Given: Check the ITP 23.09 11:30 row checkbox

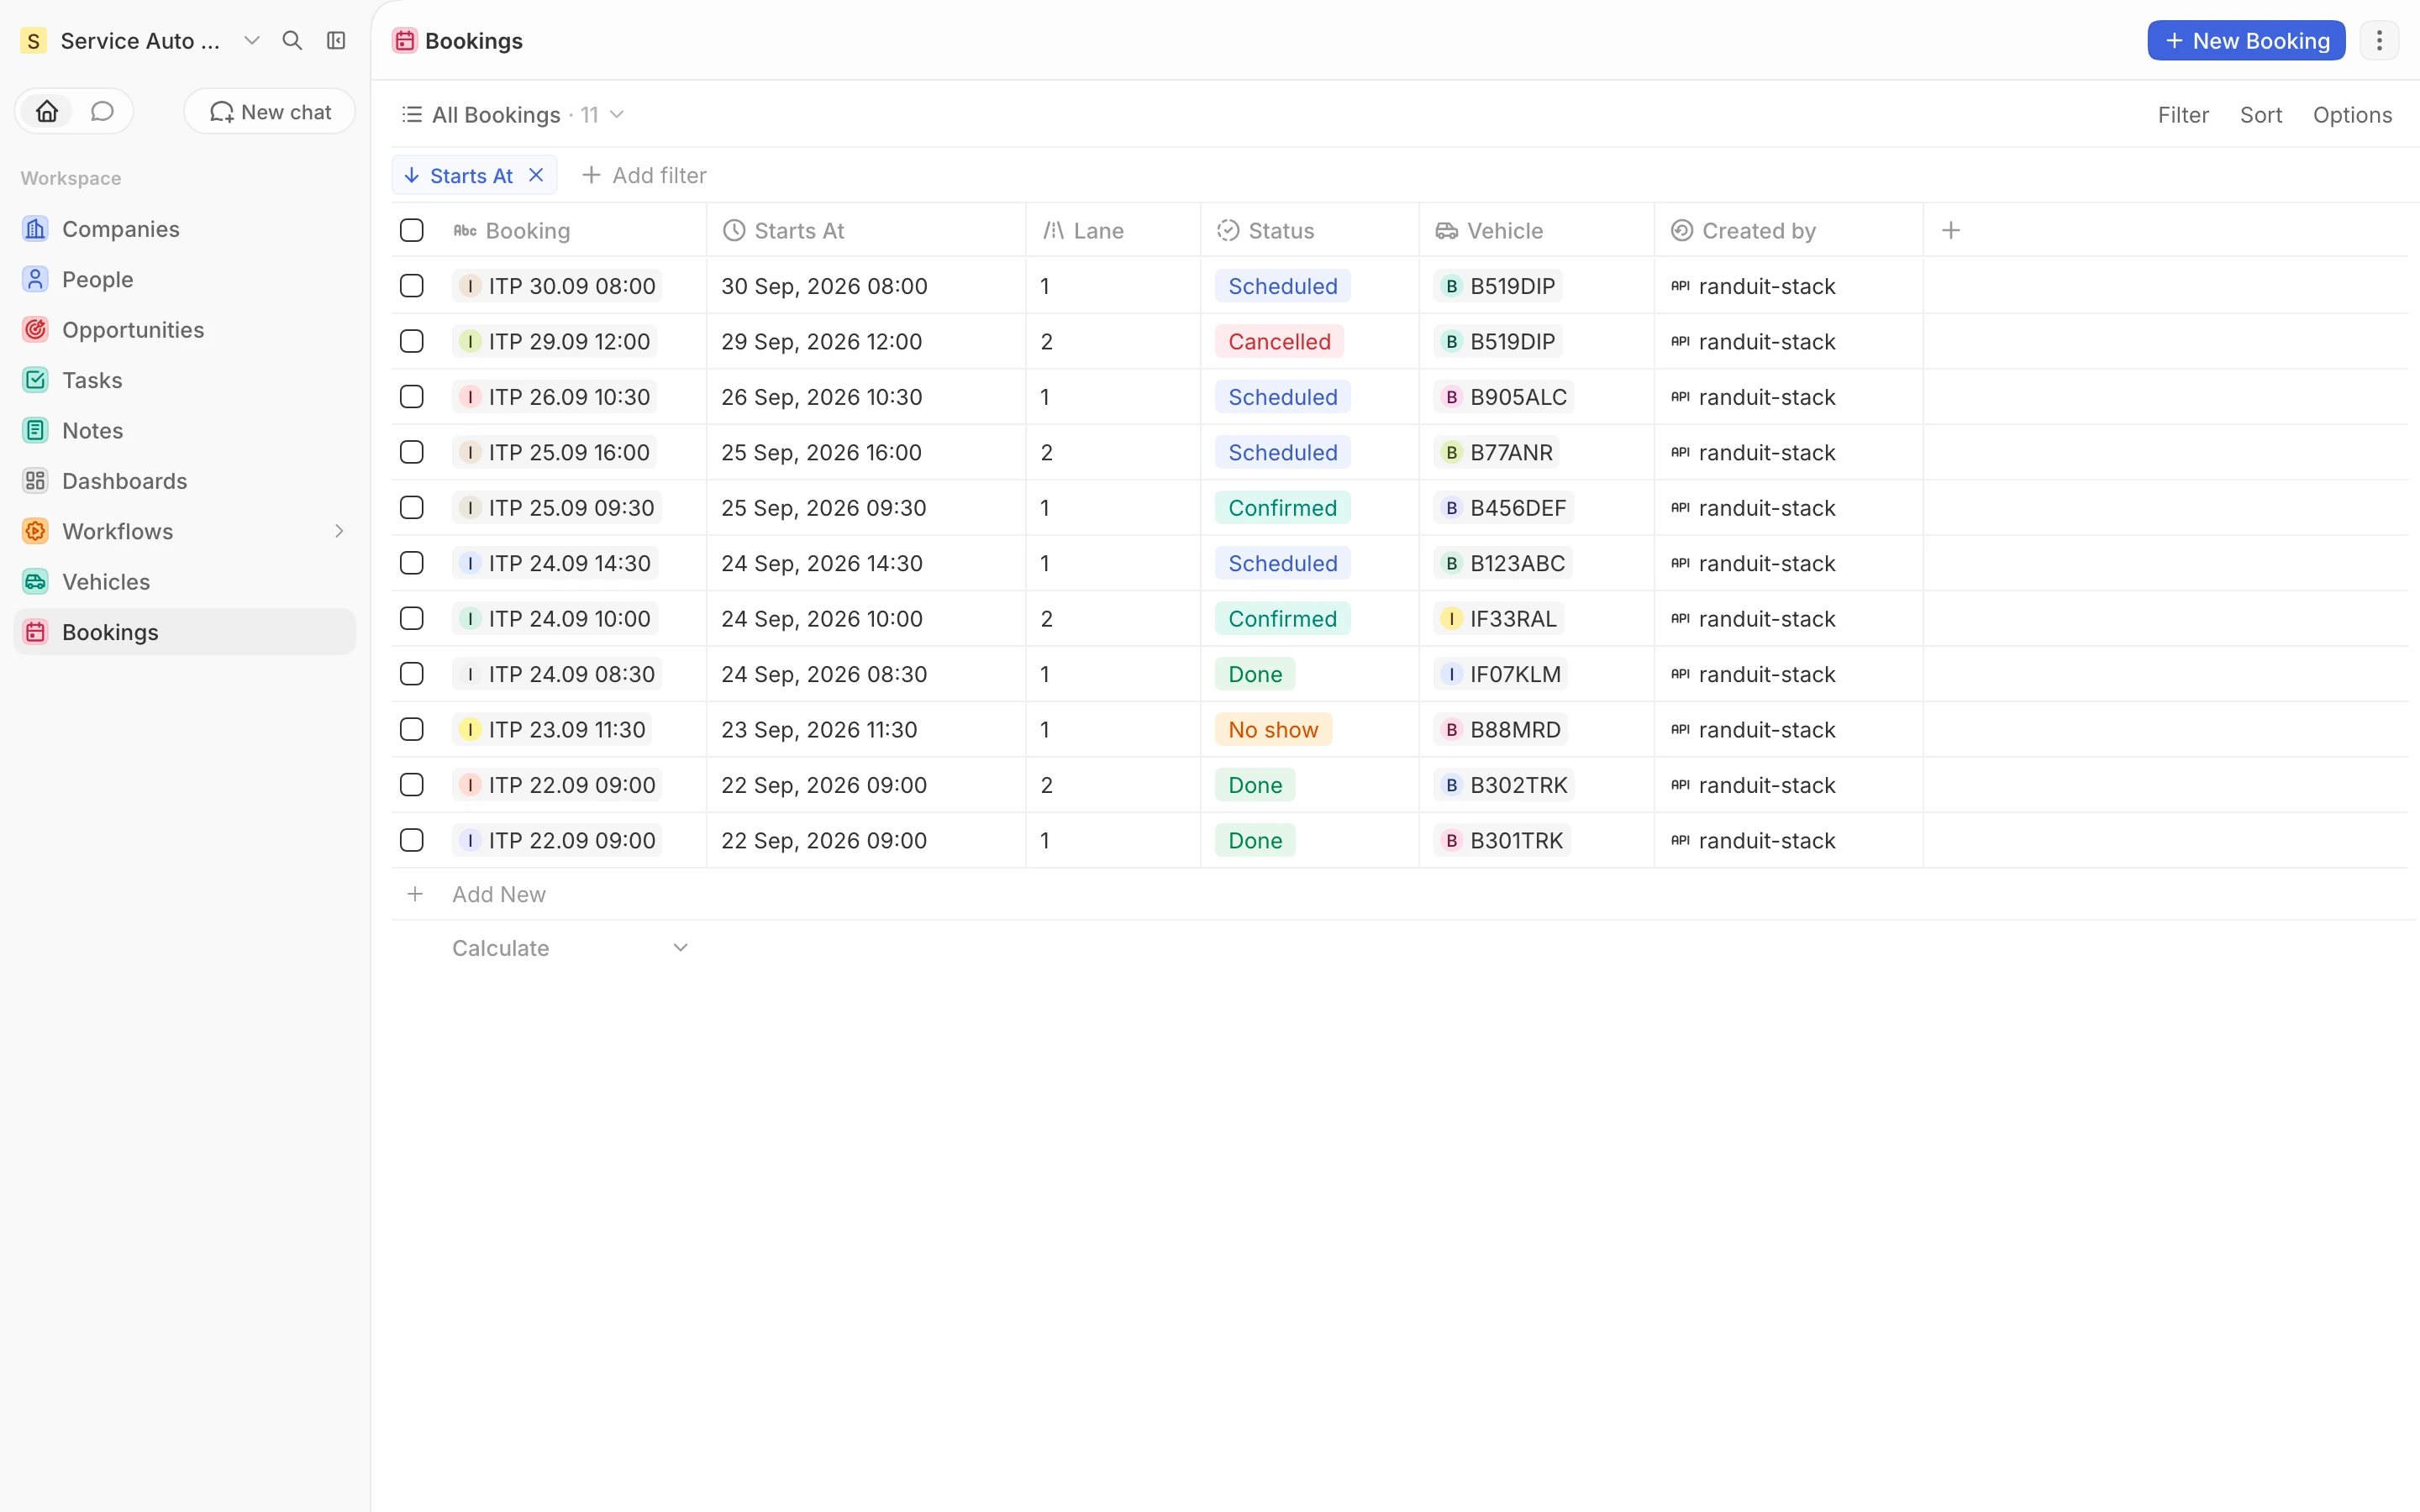Looking at the screenshot, I should click(412, 730).
